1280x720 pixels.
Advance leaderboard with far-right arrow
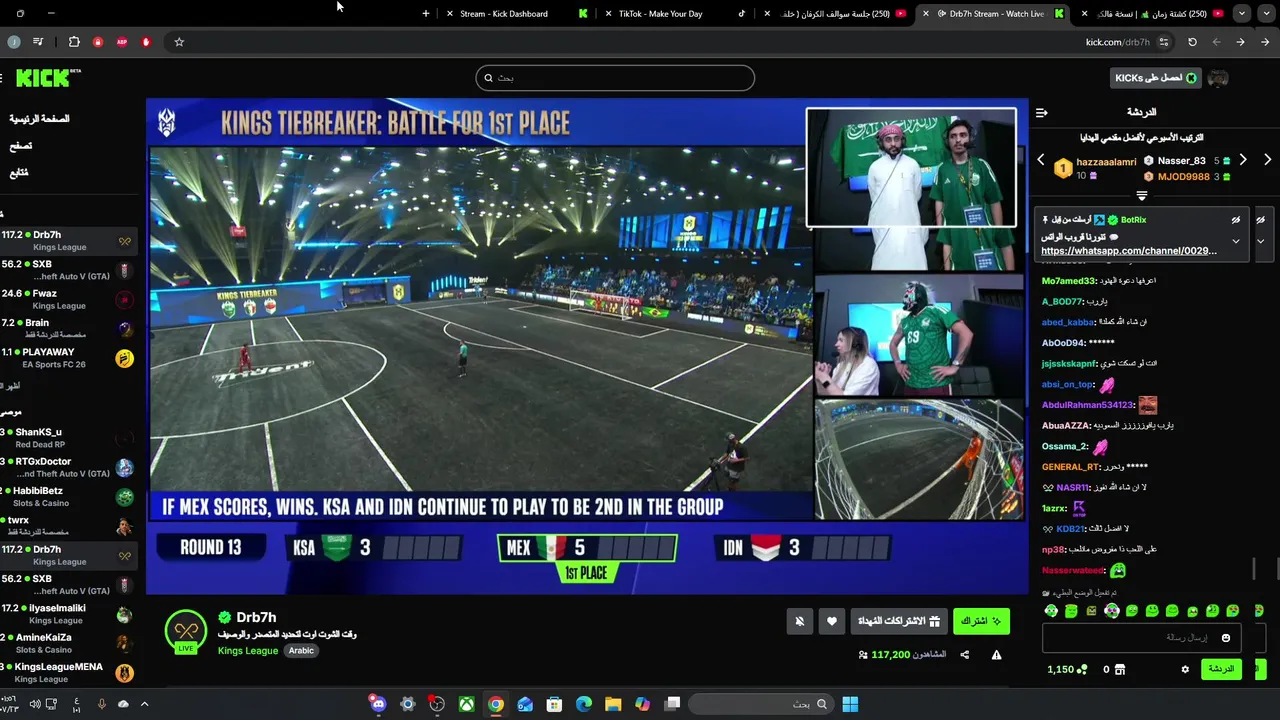pyautogui.click(x=1267, y=160)
